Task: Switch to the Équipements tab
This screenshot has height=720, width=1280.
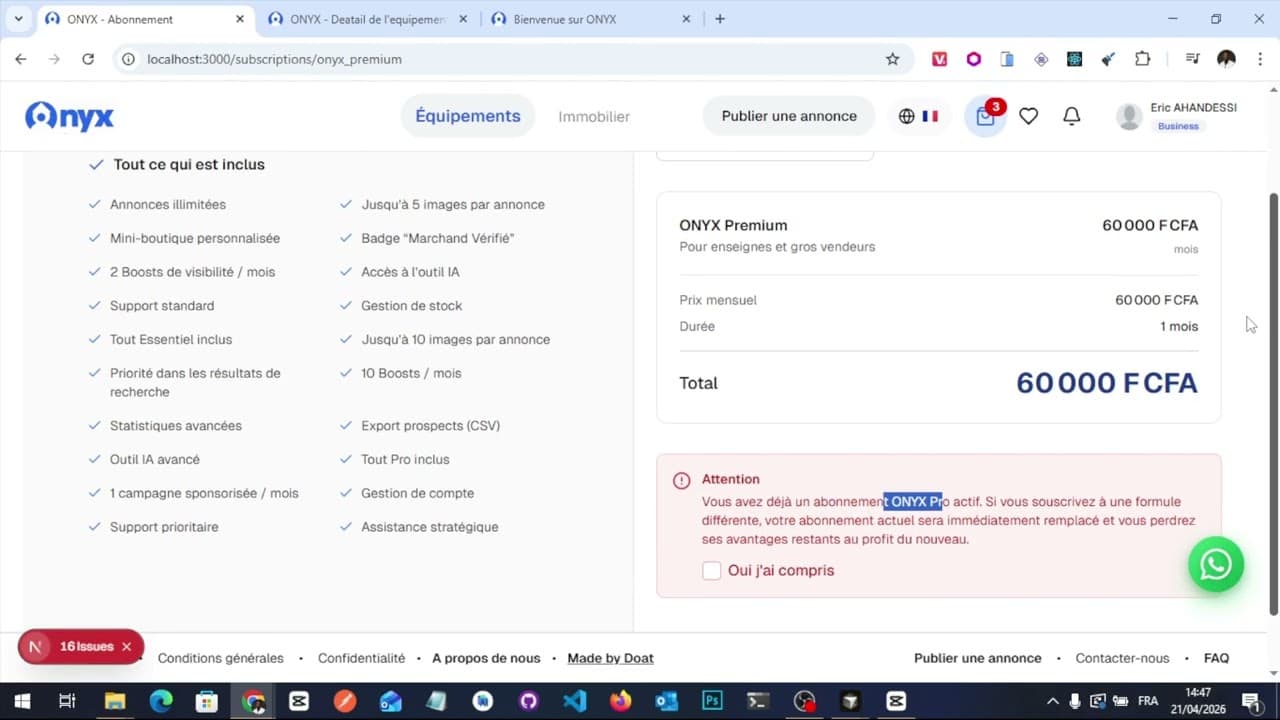Action: 468,116
